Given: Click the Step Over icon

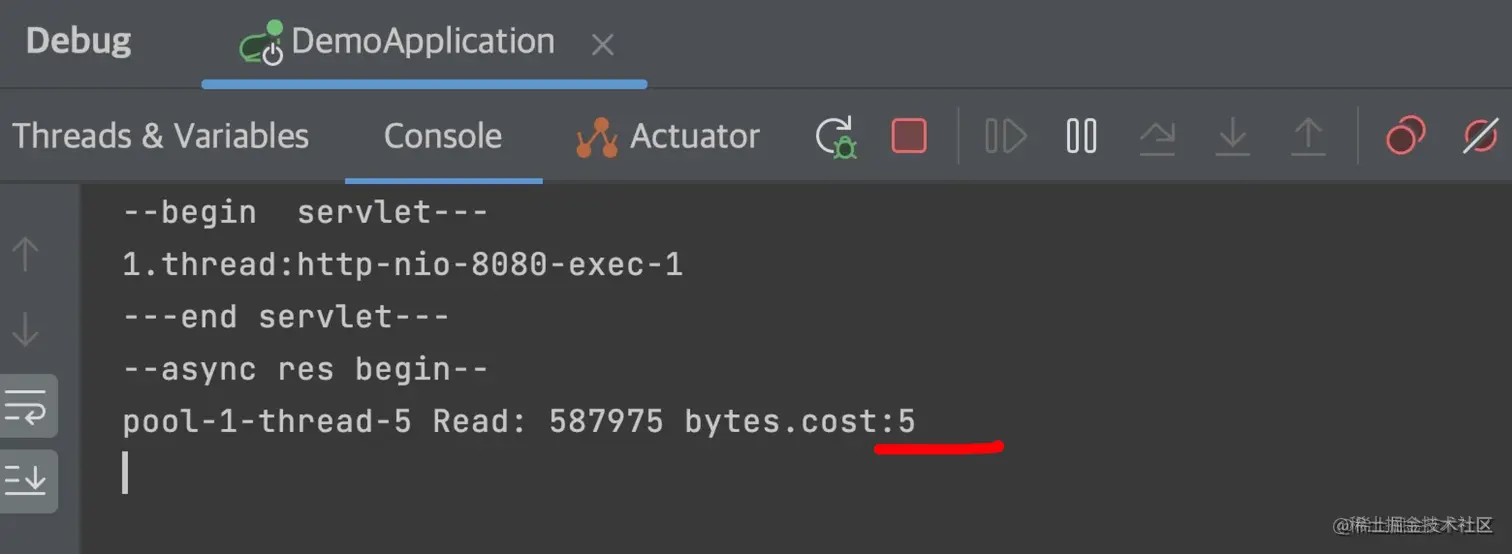Looking at the screenshot, I should 1157,137.
